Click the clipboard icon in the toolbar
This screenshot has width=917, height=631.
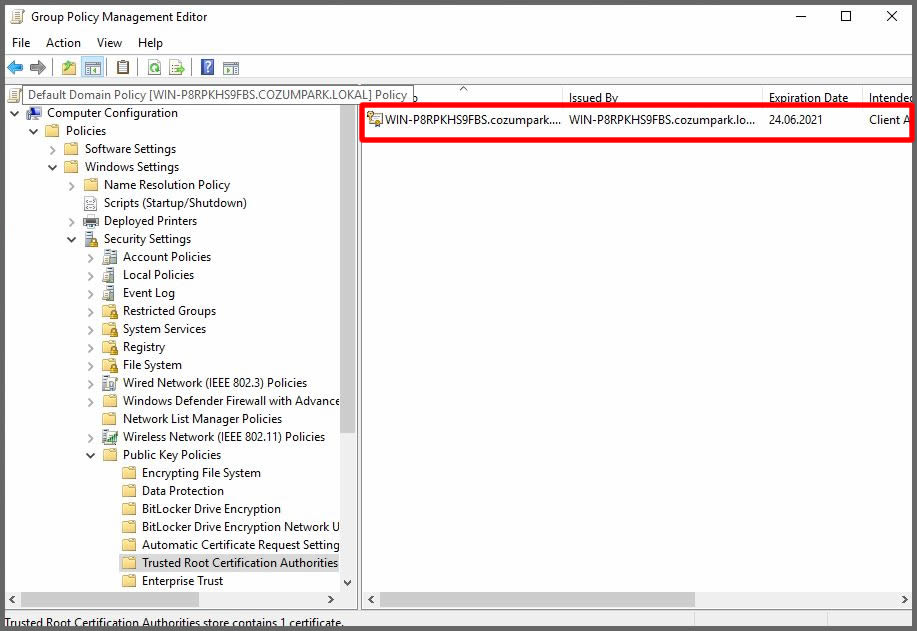tap(123, 68)
